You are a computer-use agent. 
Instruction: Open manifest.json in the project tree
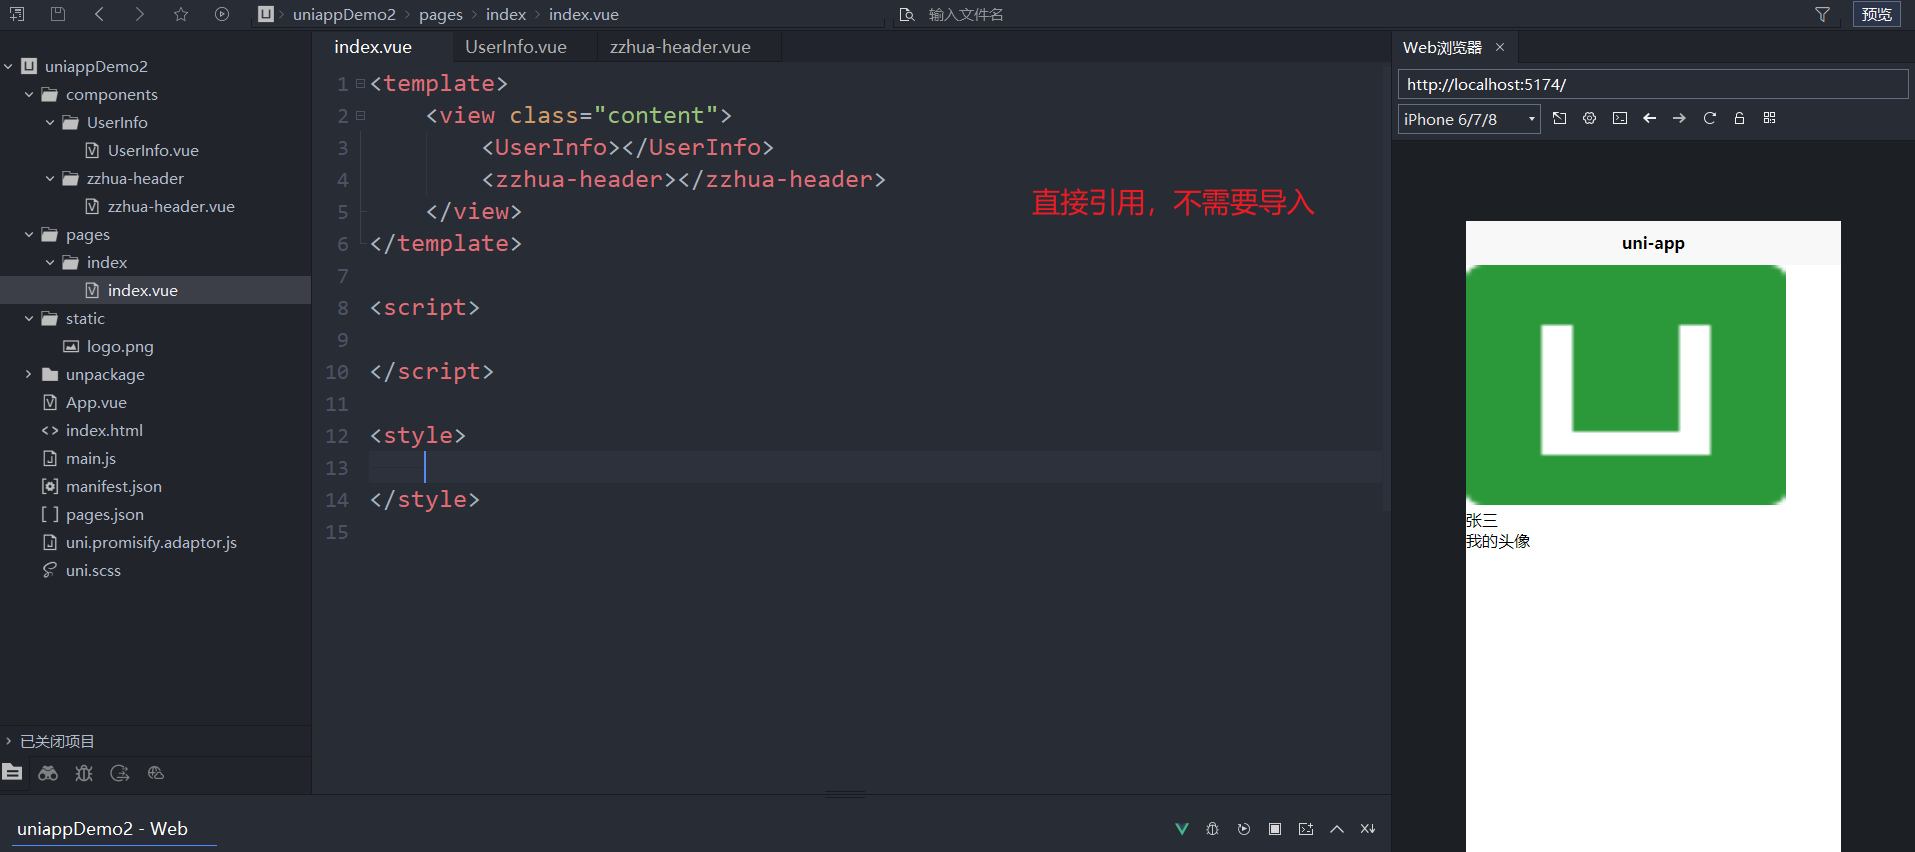coord(114,486)
